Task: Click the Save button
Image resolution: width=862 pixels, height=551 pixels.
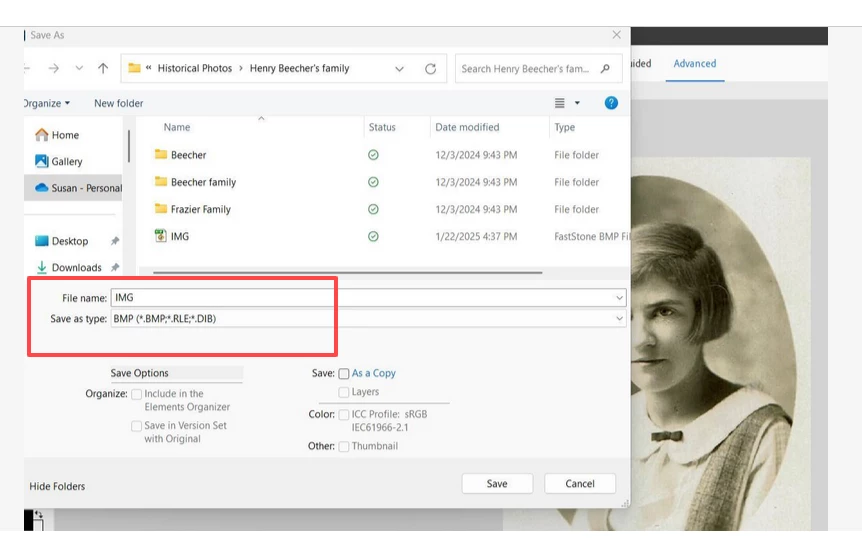Action: pos(497,484)
